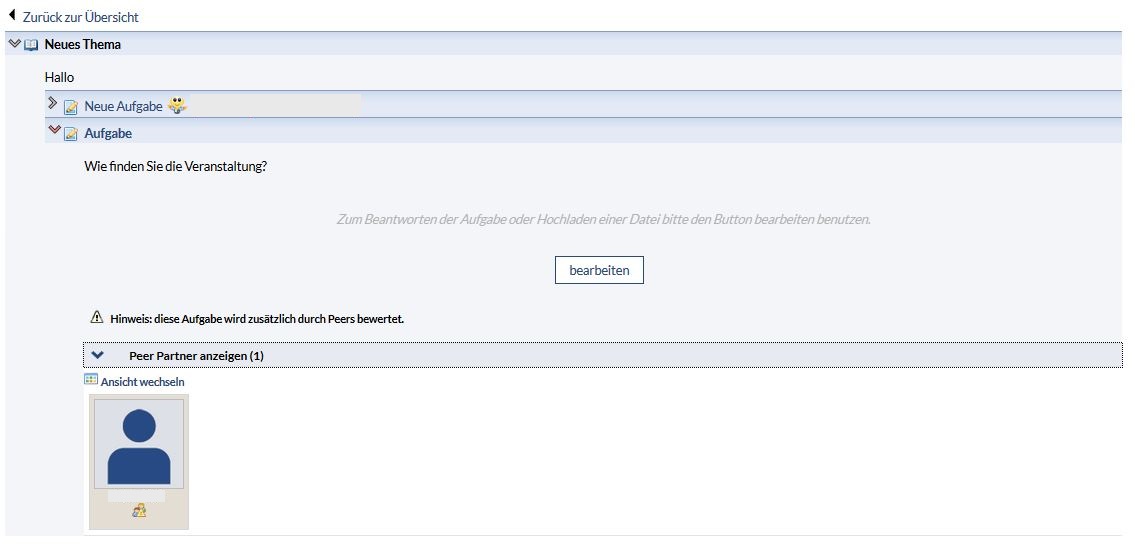The height and width of the screenshot is (544, 1135).
Task: Click the grid icon beside Ansicht wechseln
Action: [x=91, y=381]
